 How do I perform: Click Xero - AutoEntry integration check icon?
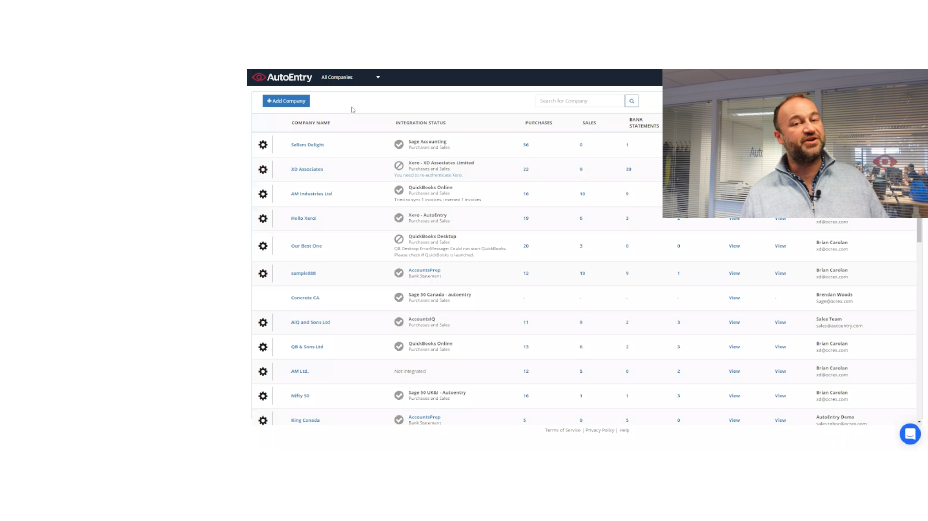pyautogui.click(x=399, y=218)
